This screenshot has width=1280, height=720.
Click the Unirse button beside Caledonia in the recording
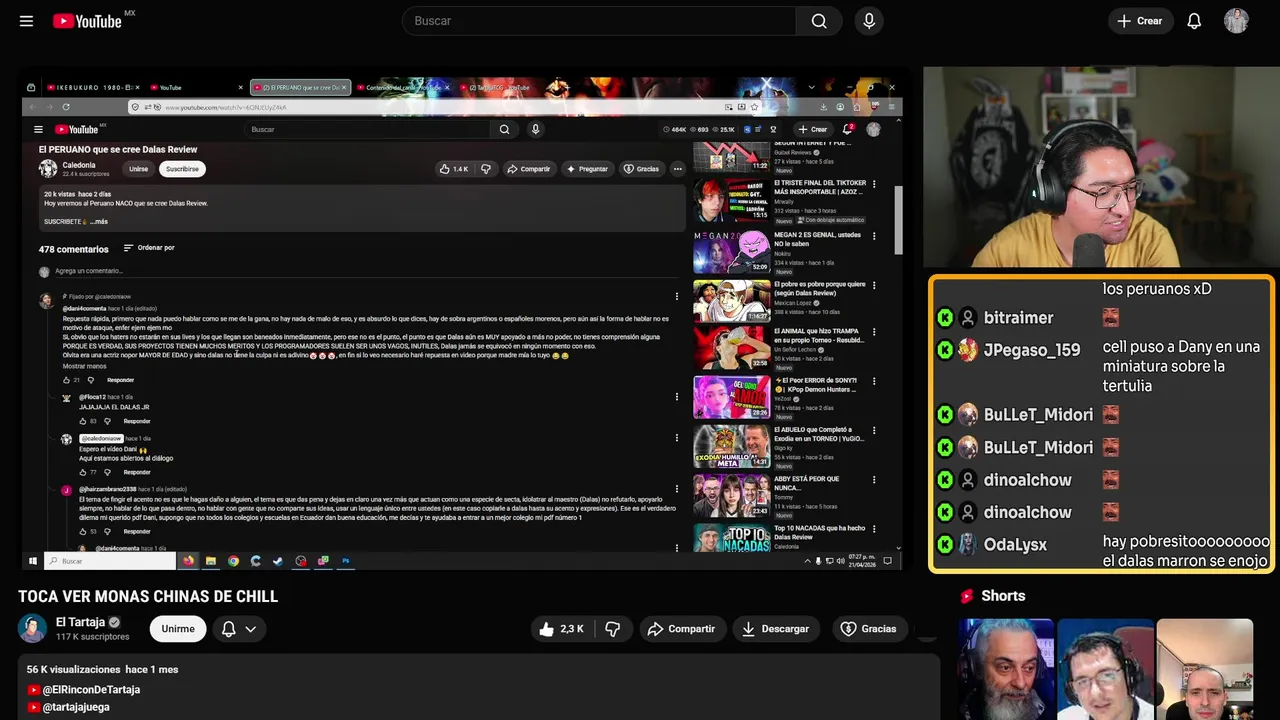click(x=138, y=169)
